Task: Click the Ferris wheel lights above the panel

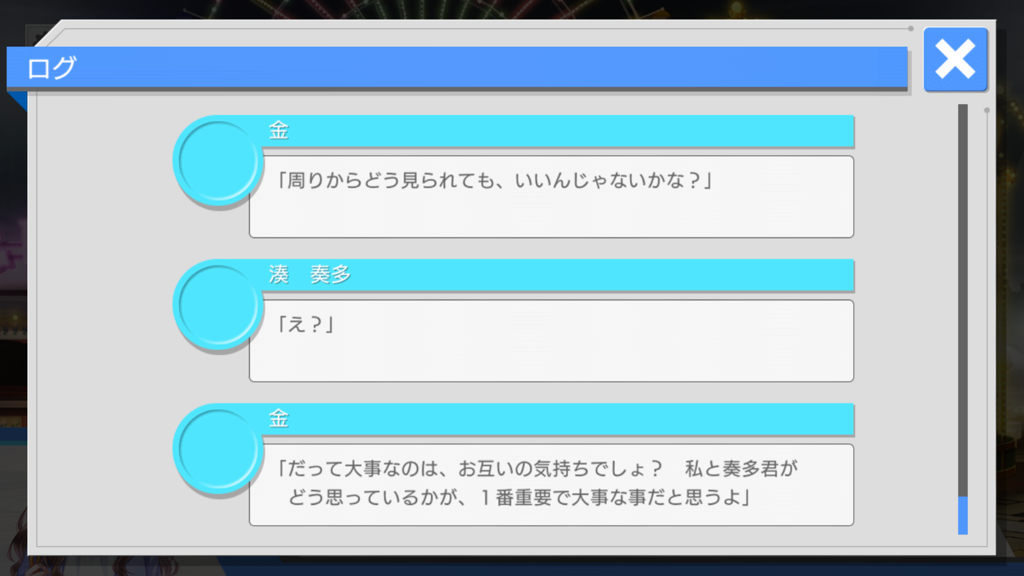Action: [457, 9]
